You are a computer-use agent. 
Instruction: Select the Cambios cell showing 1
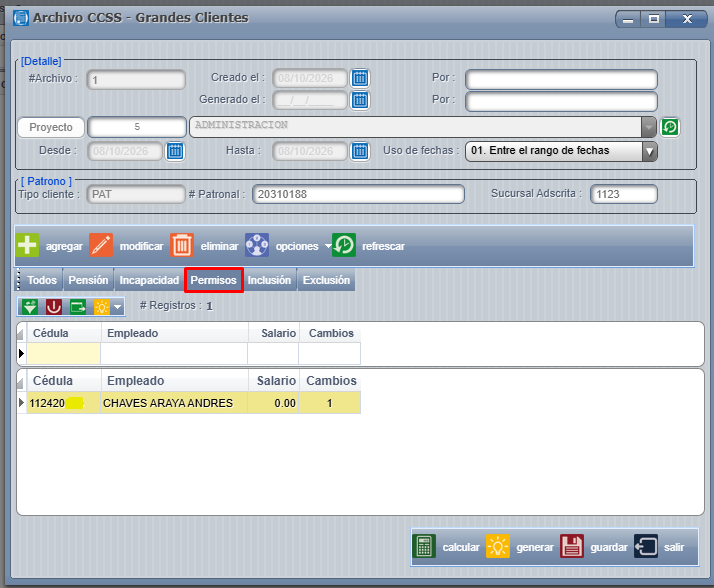330,403
